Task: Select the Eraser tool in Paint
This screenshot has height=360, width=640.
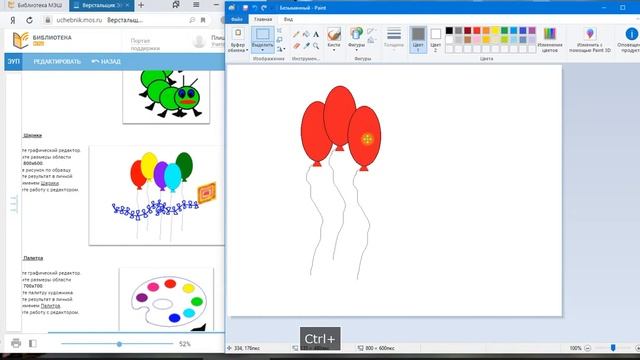Action: (x=296, y=46)
